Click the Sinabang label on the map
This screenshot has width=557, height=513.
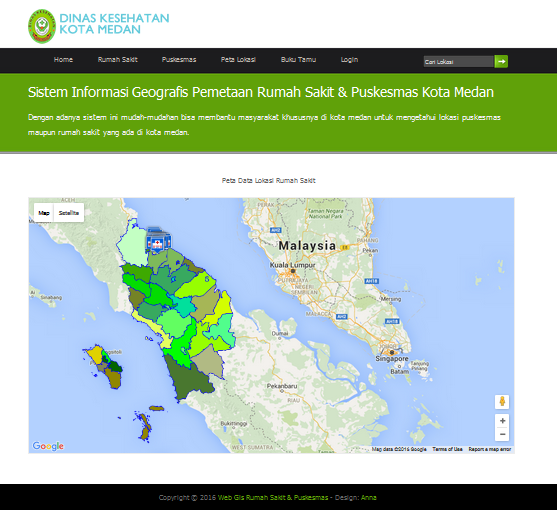[51, 297]
